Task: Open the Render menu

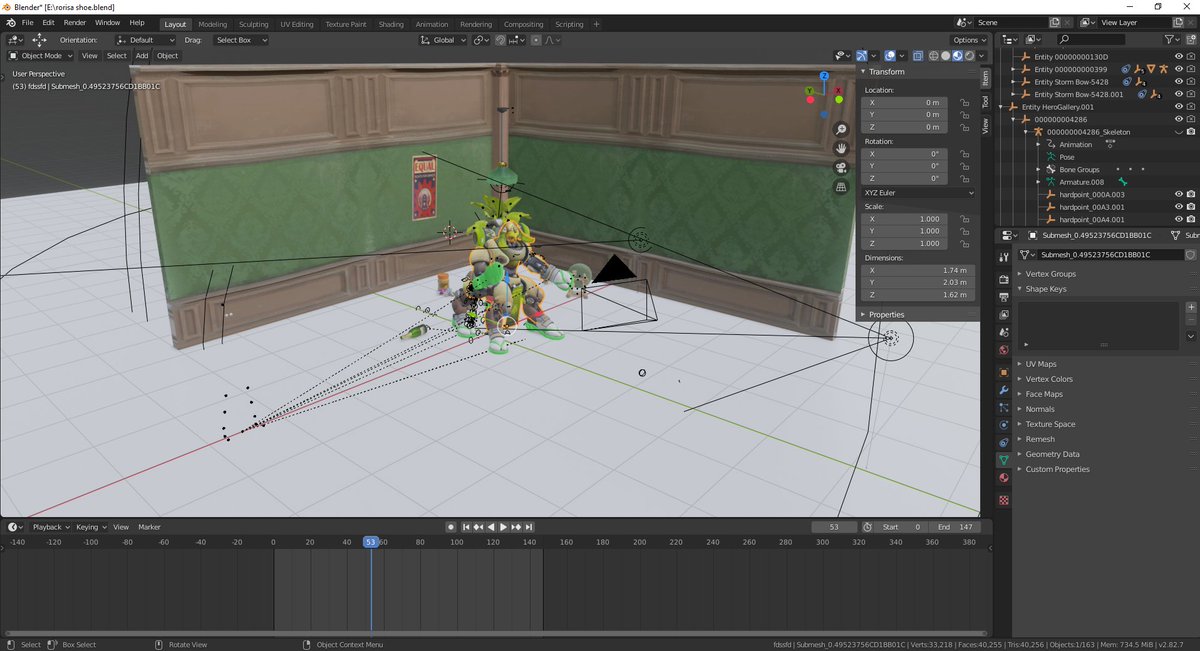Action: click(75, 22)
